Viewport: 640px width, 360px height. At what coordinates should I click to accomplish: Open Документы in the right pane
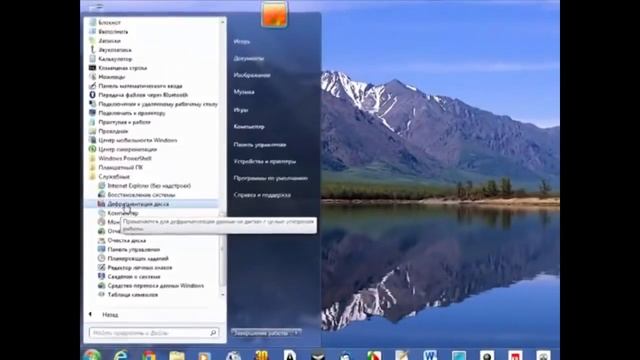[x=249, y=58]
